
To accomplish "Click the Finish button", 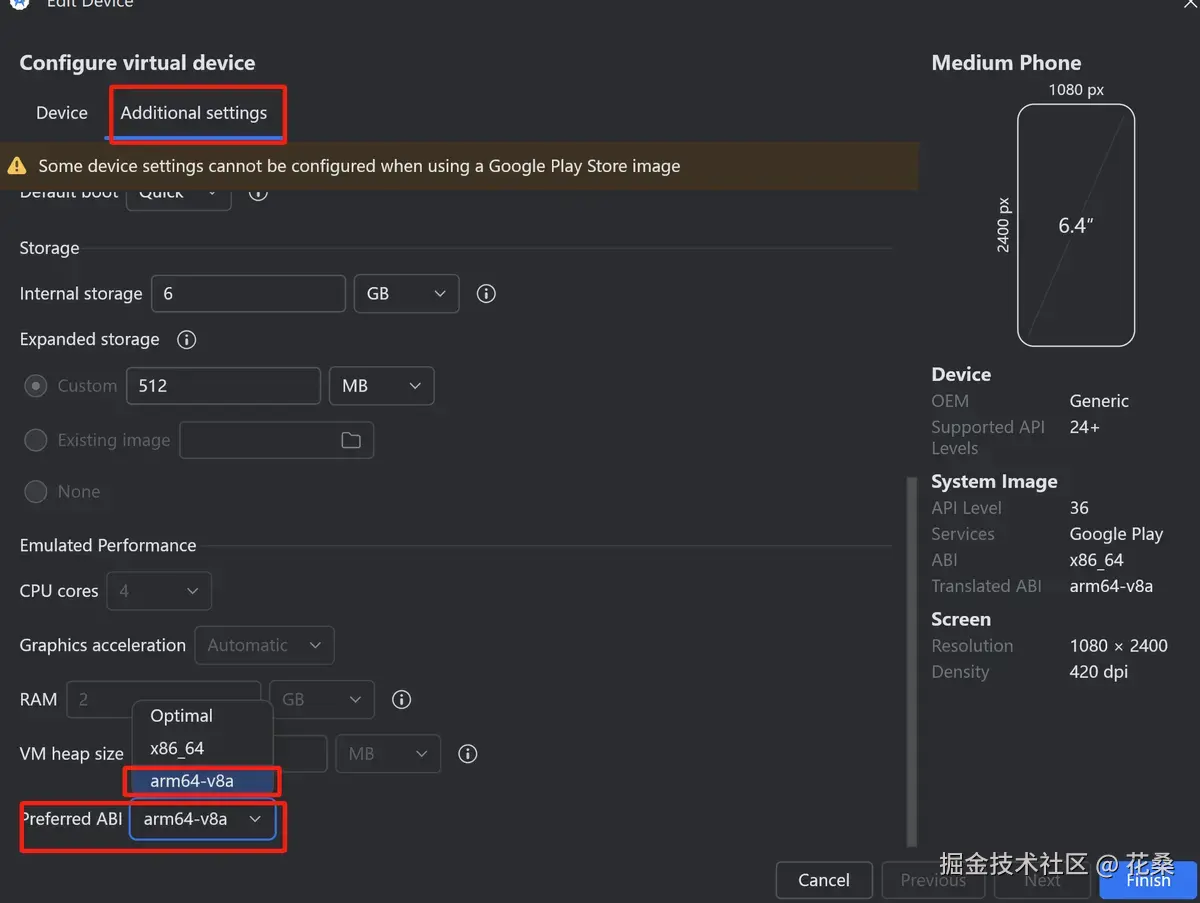I will (x=1148, y=880).
